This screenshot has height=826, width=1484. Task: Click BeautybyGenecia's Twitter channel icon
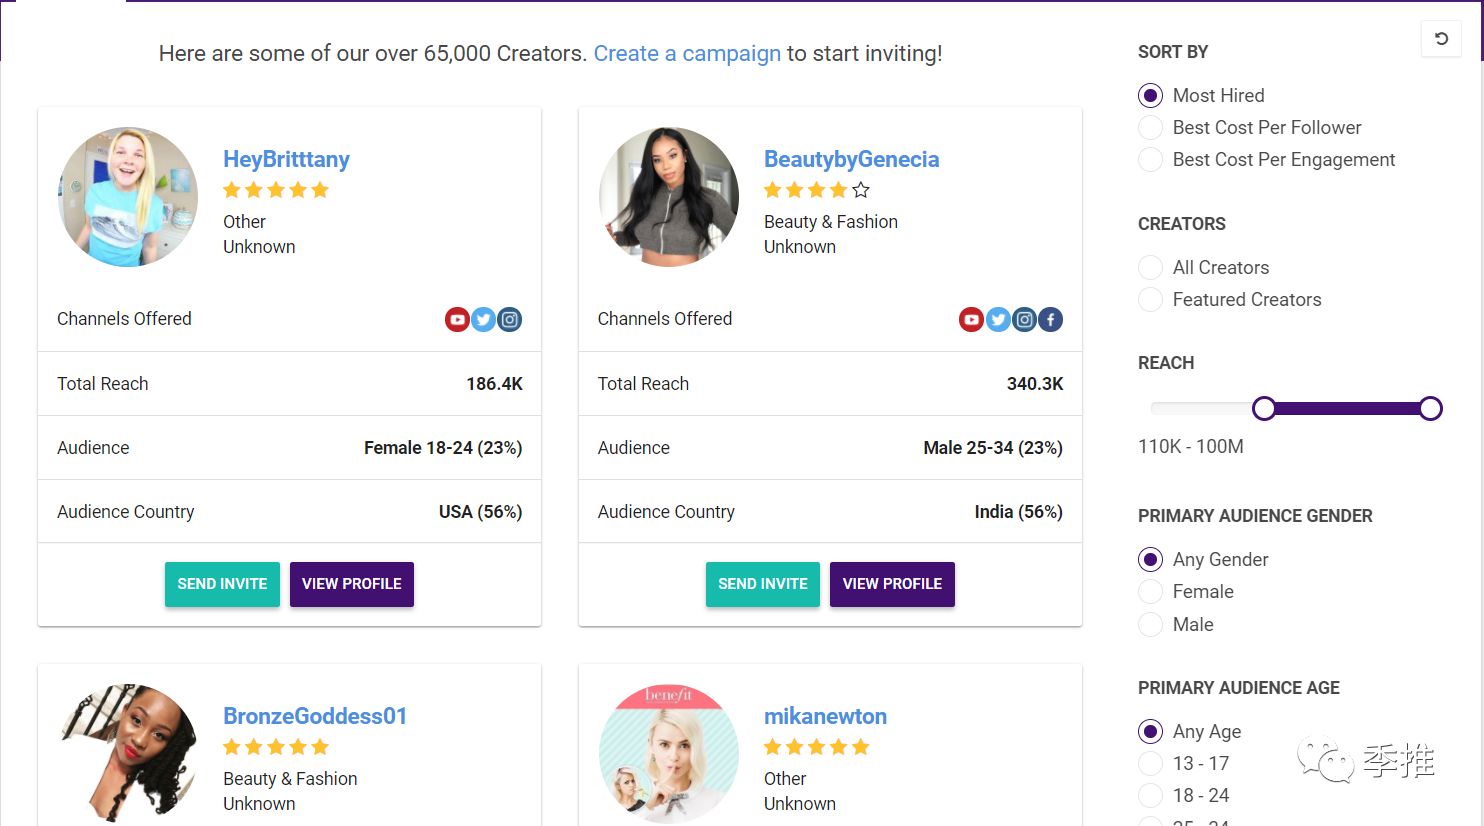pyautogui.click(x=998, y=320)
